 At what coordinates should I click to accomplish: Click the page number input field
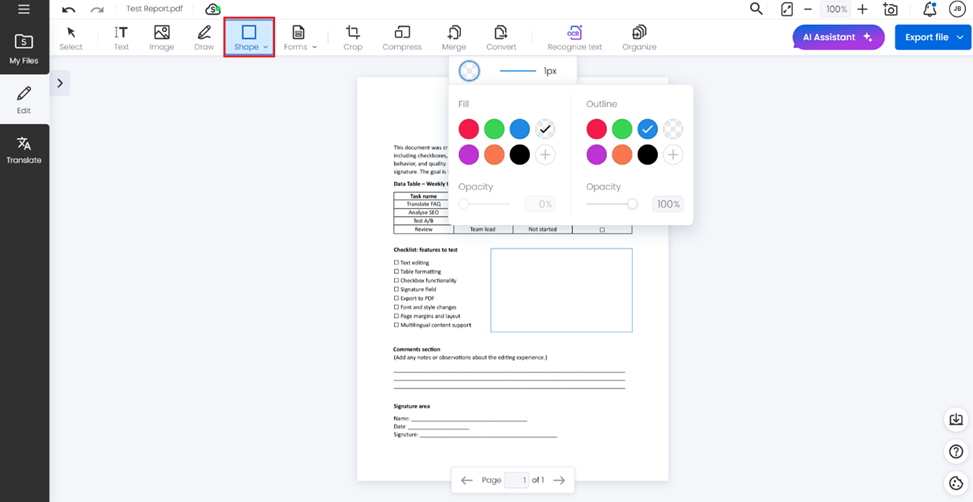pyautogui.click(x=516, y=480)
